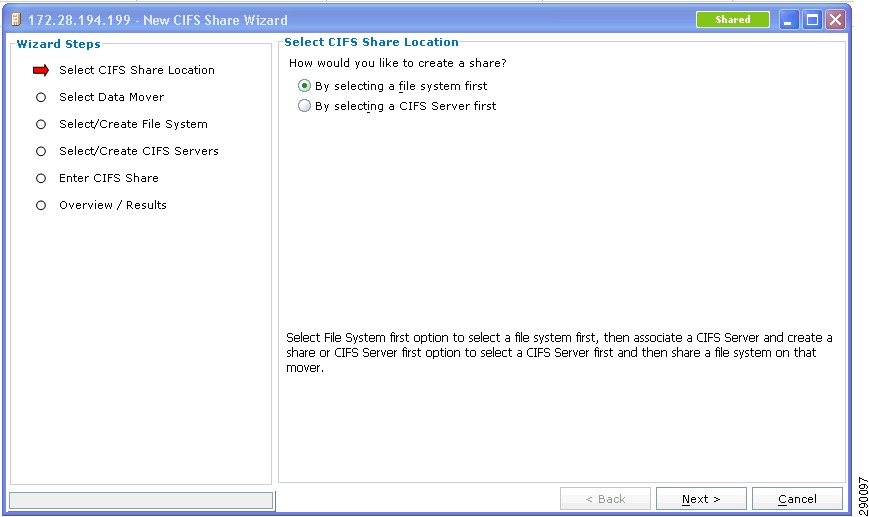Open the Select CIFS Share Location step
This screenshot has height=517, width=869.
click(137, 70)
